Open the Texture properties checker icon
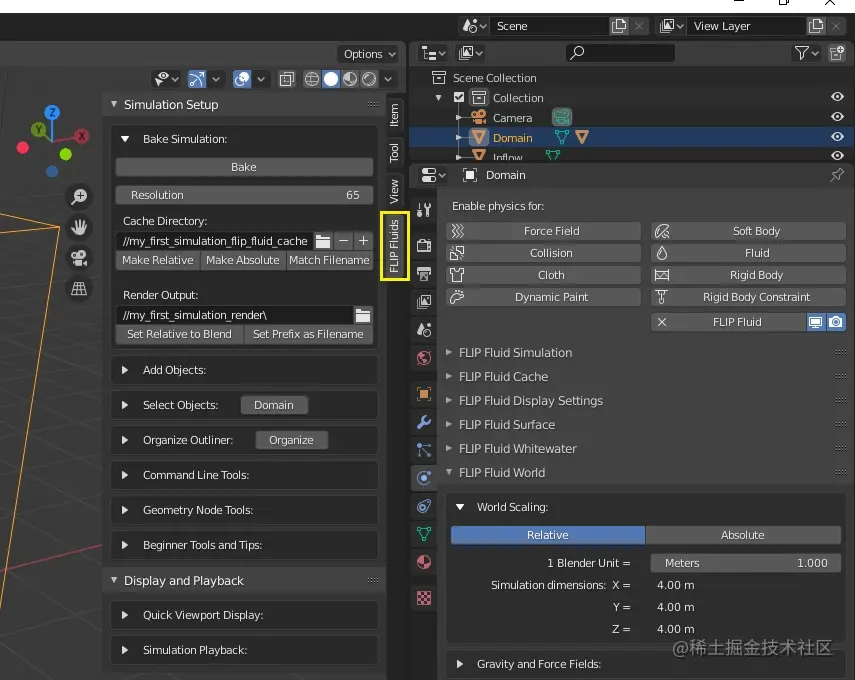 [x=424, y=598]
